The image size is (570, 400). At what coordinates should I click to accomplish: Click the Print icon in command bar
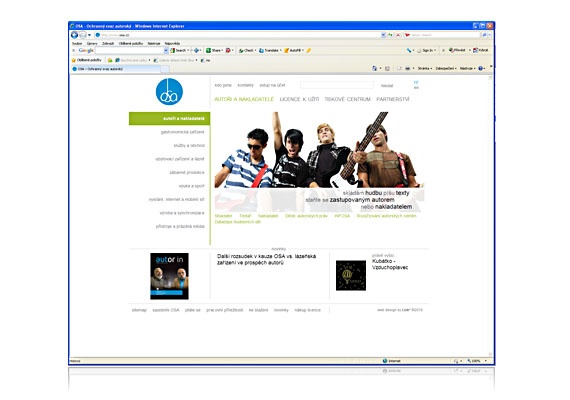(408, 68)
